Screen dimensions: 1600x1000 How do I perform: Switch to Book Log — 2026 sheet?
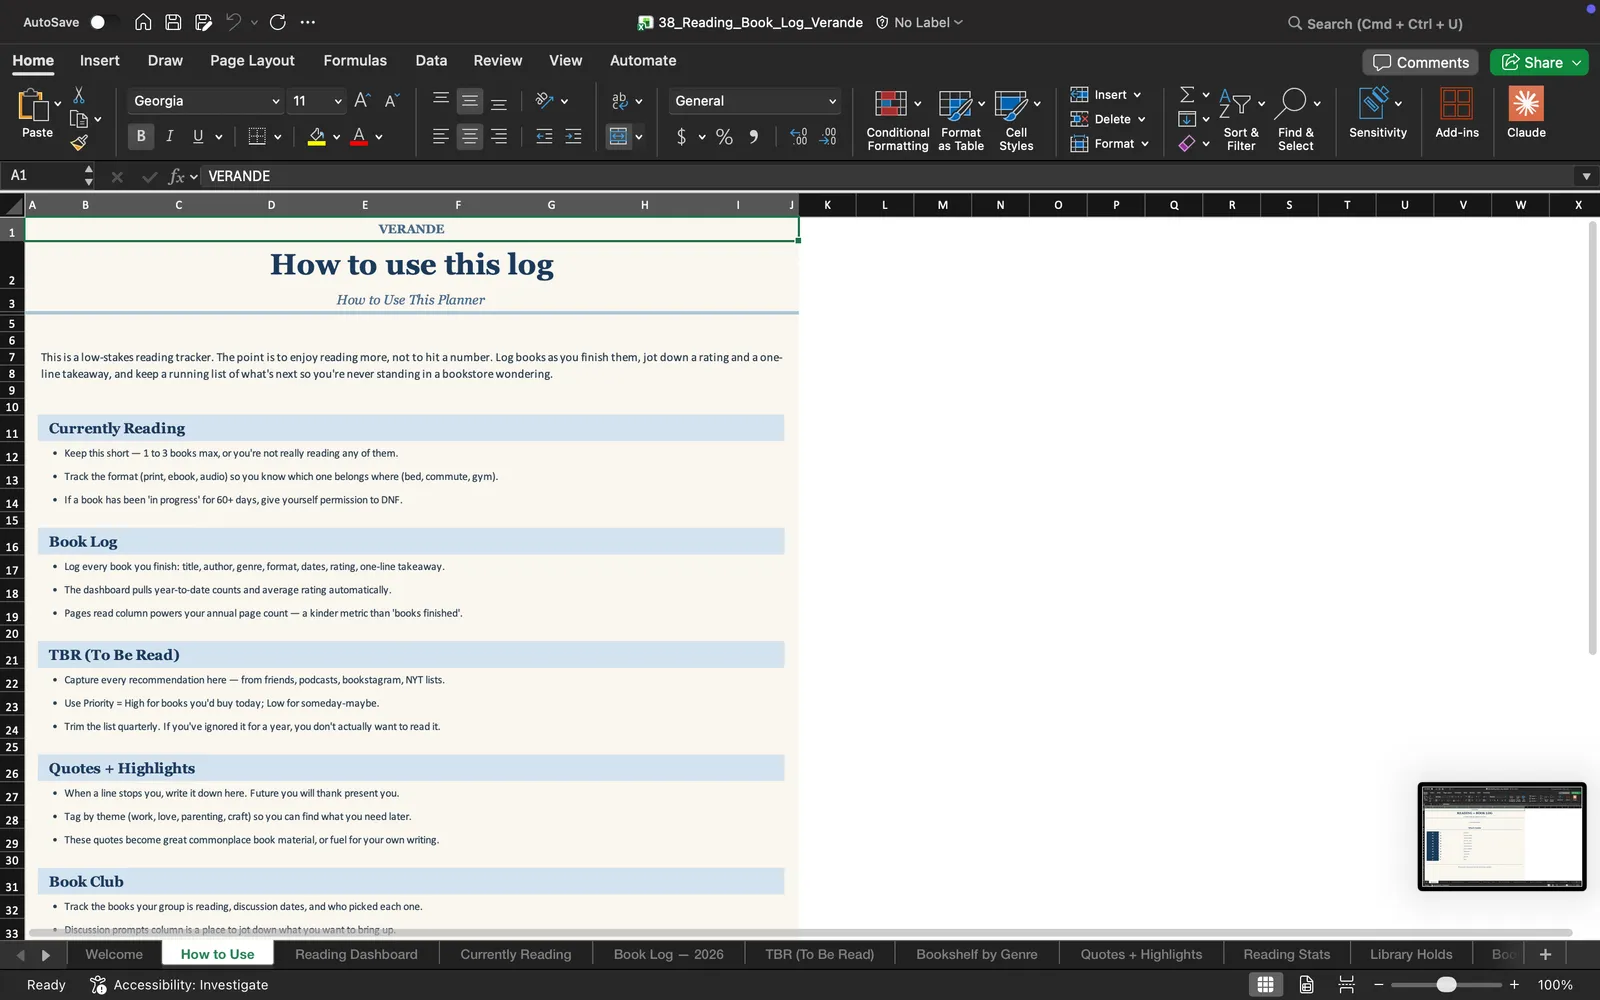click(x=668, y=954)
